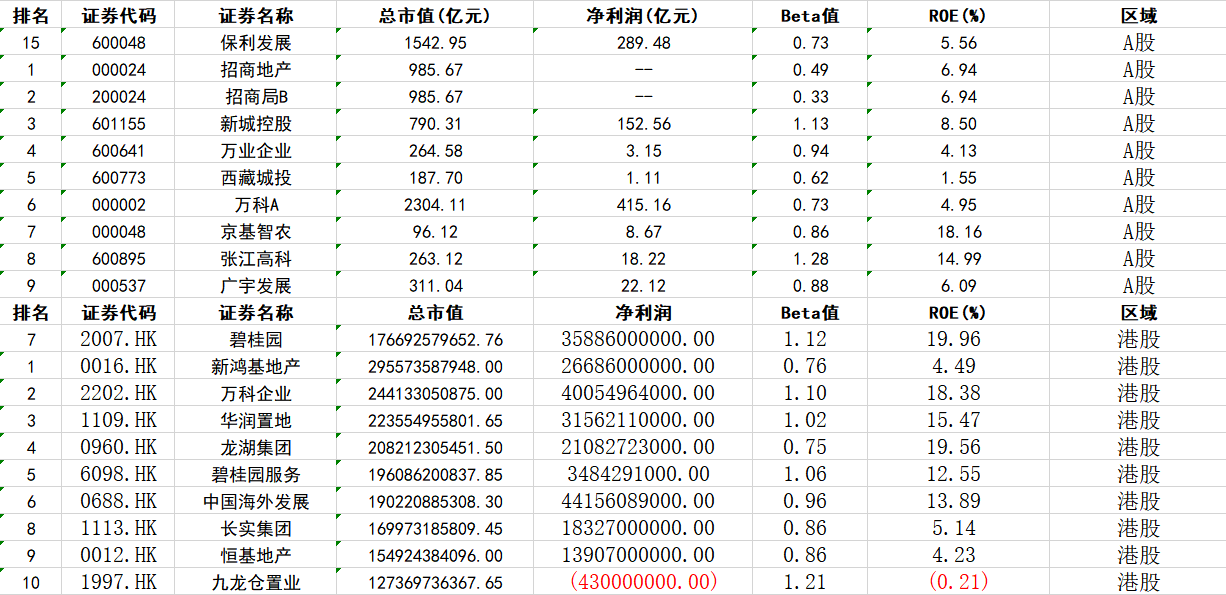
Task: Select top header 净利润(亿元)
Action: [x=643, y=15]
